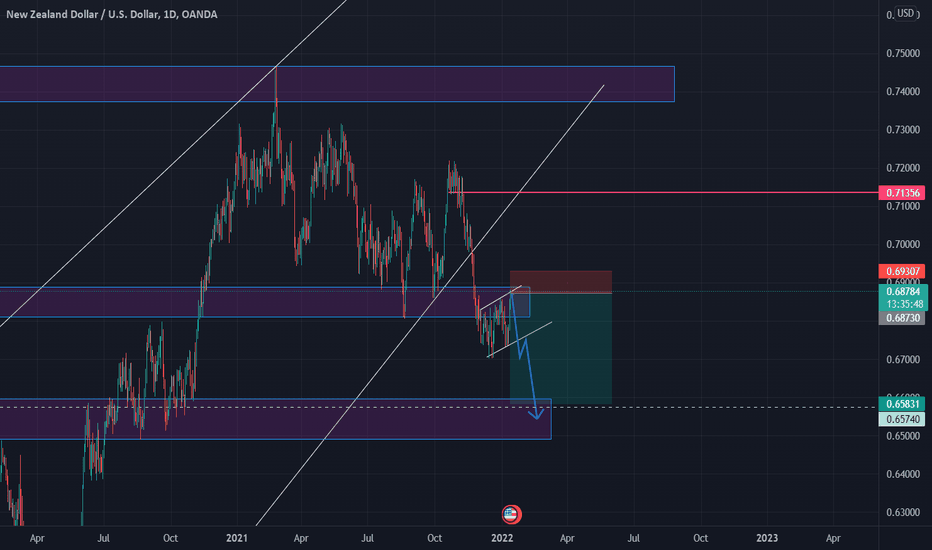Click the 0.65000 price axis value
Screen dimensions: 932x550
coord(903,436)
